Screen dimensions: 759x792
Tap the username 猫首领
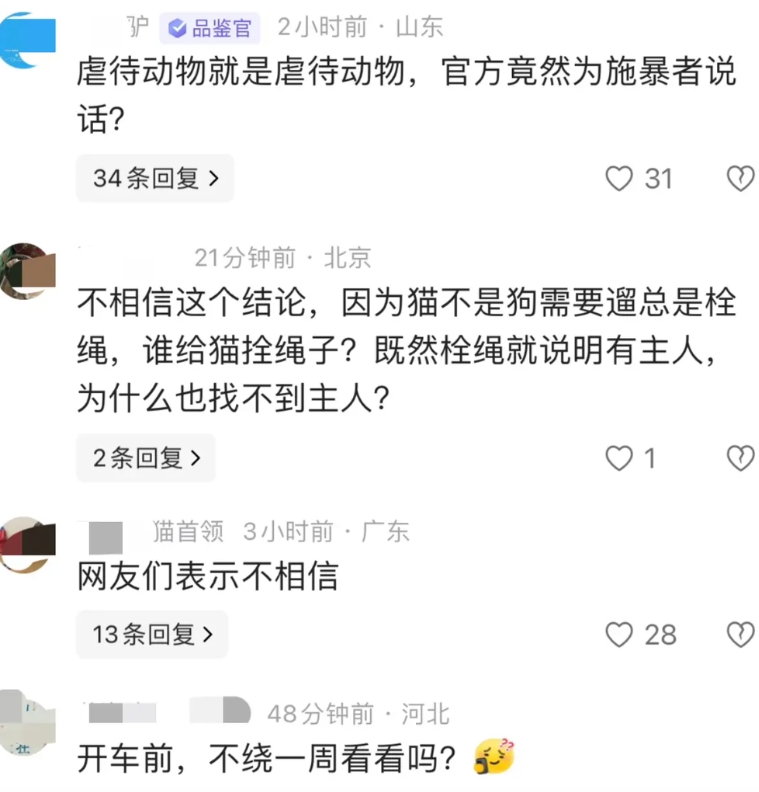point(188,532)
